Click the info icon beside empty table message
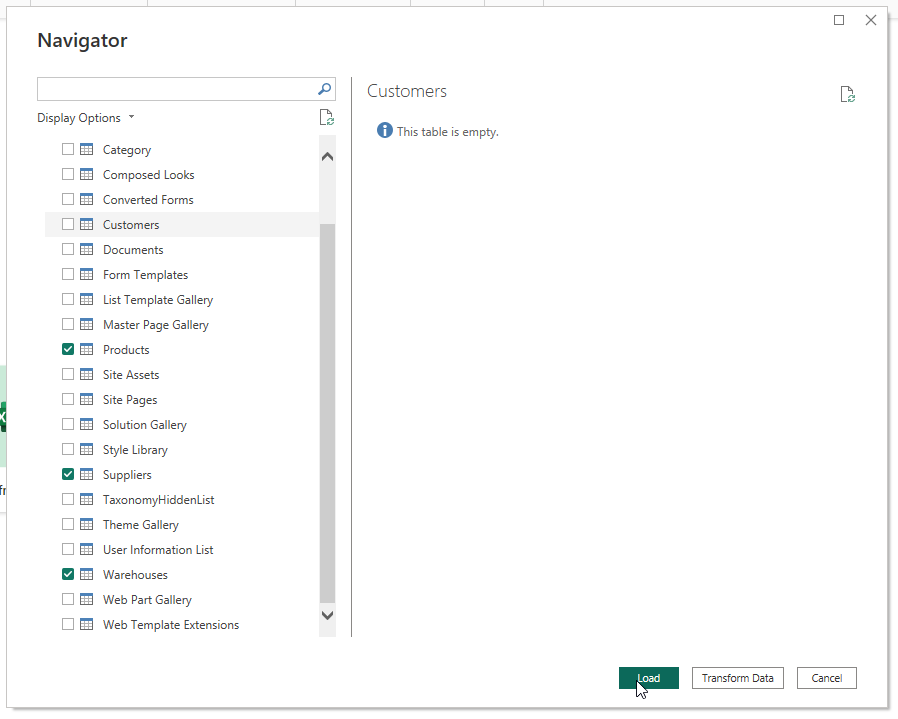 pyautogui.click(x=385, y=131)
